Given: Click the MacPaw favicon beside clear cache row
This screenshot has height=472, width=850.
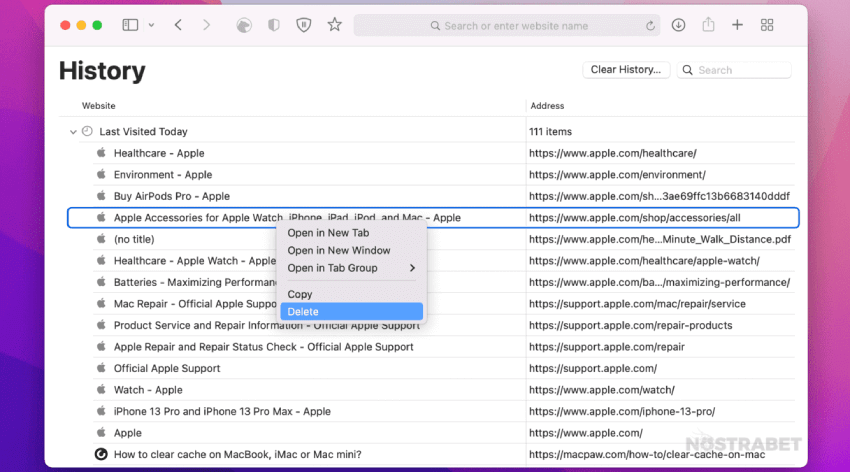Looking at the screenshot, I should click(x=101, y=454).
